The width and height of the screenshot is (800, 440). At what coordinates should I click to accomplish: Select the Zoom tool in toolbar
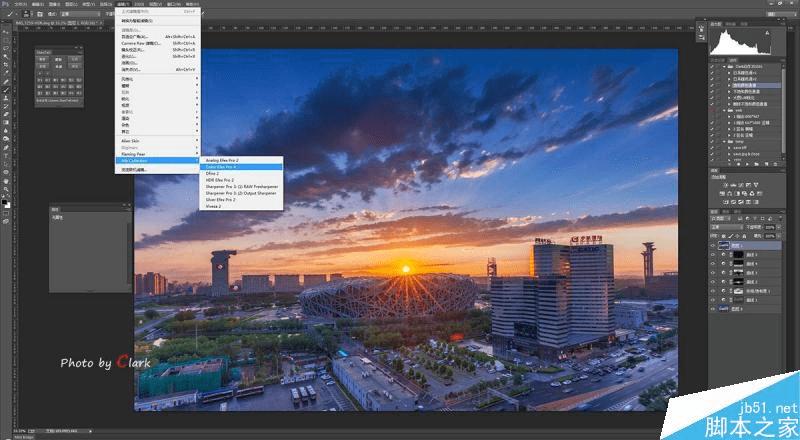6,189
